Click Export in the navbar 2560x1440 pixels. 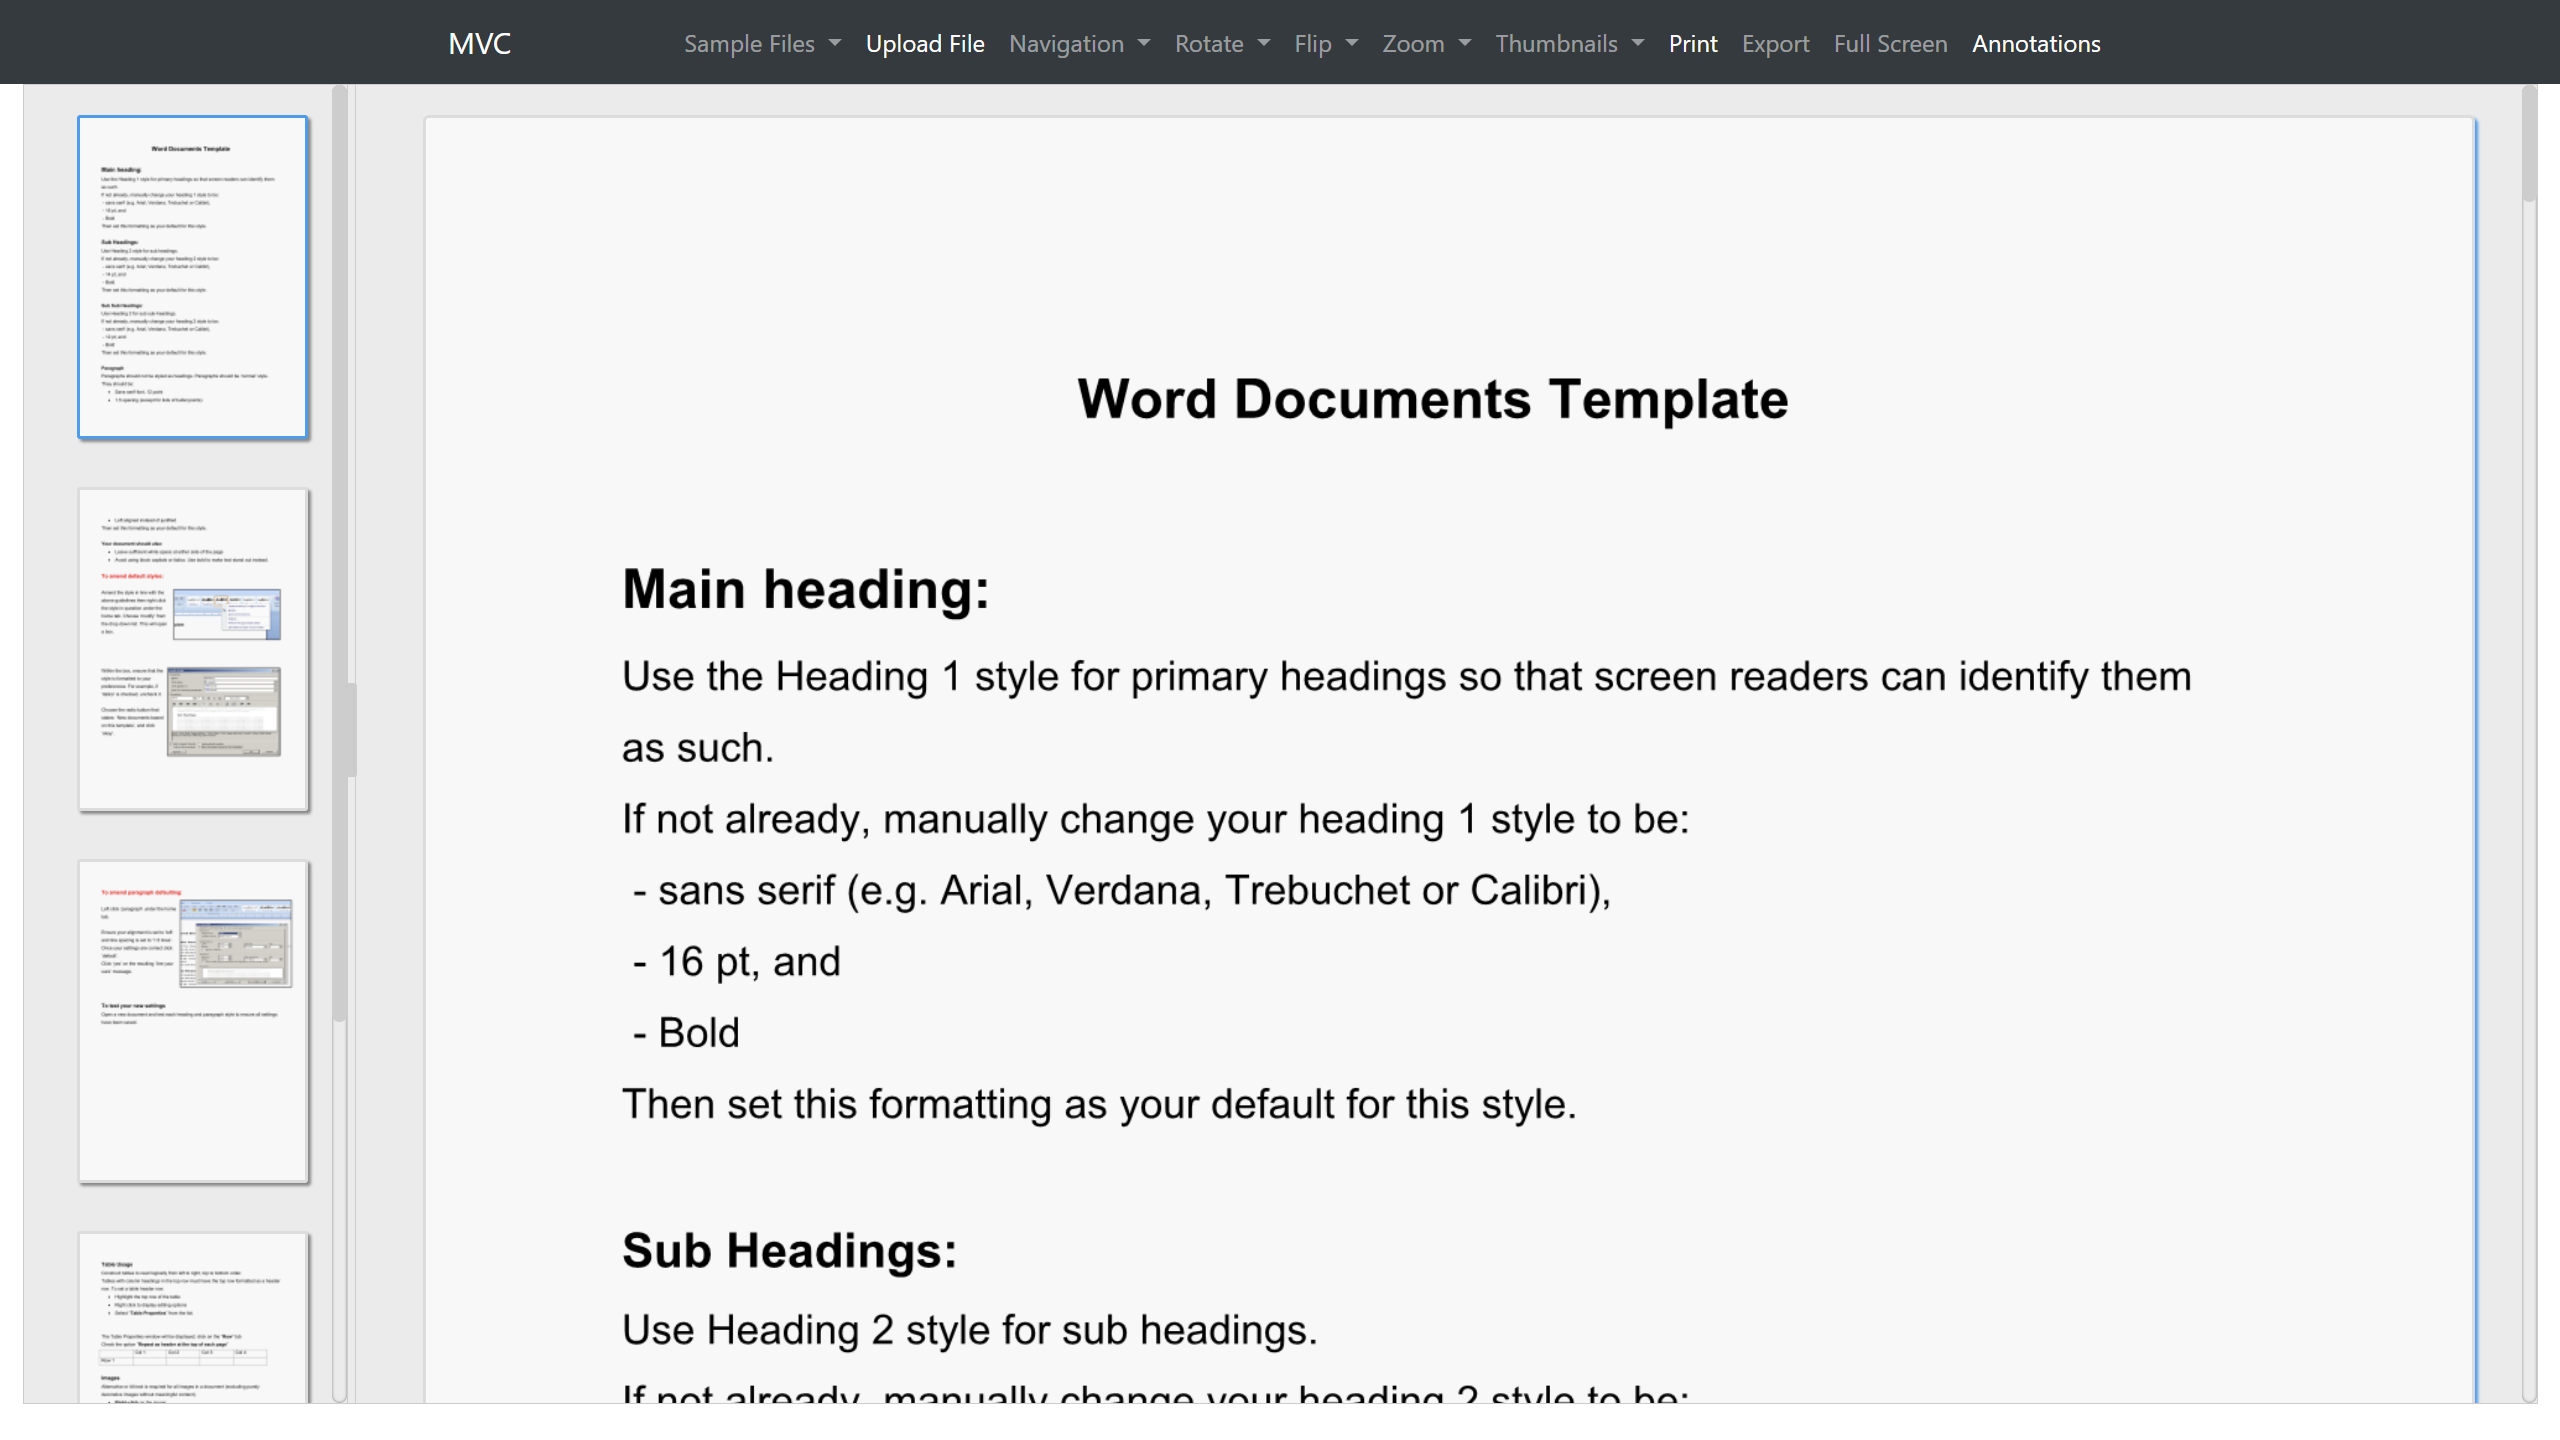pyautogui.click(x=1775, y=44)
